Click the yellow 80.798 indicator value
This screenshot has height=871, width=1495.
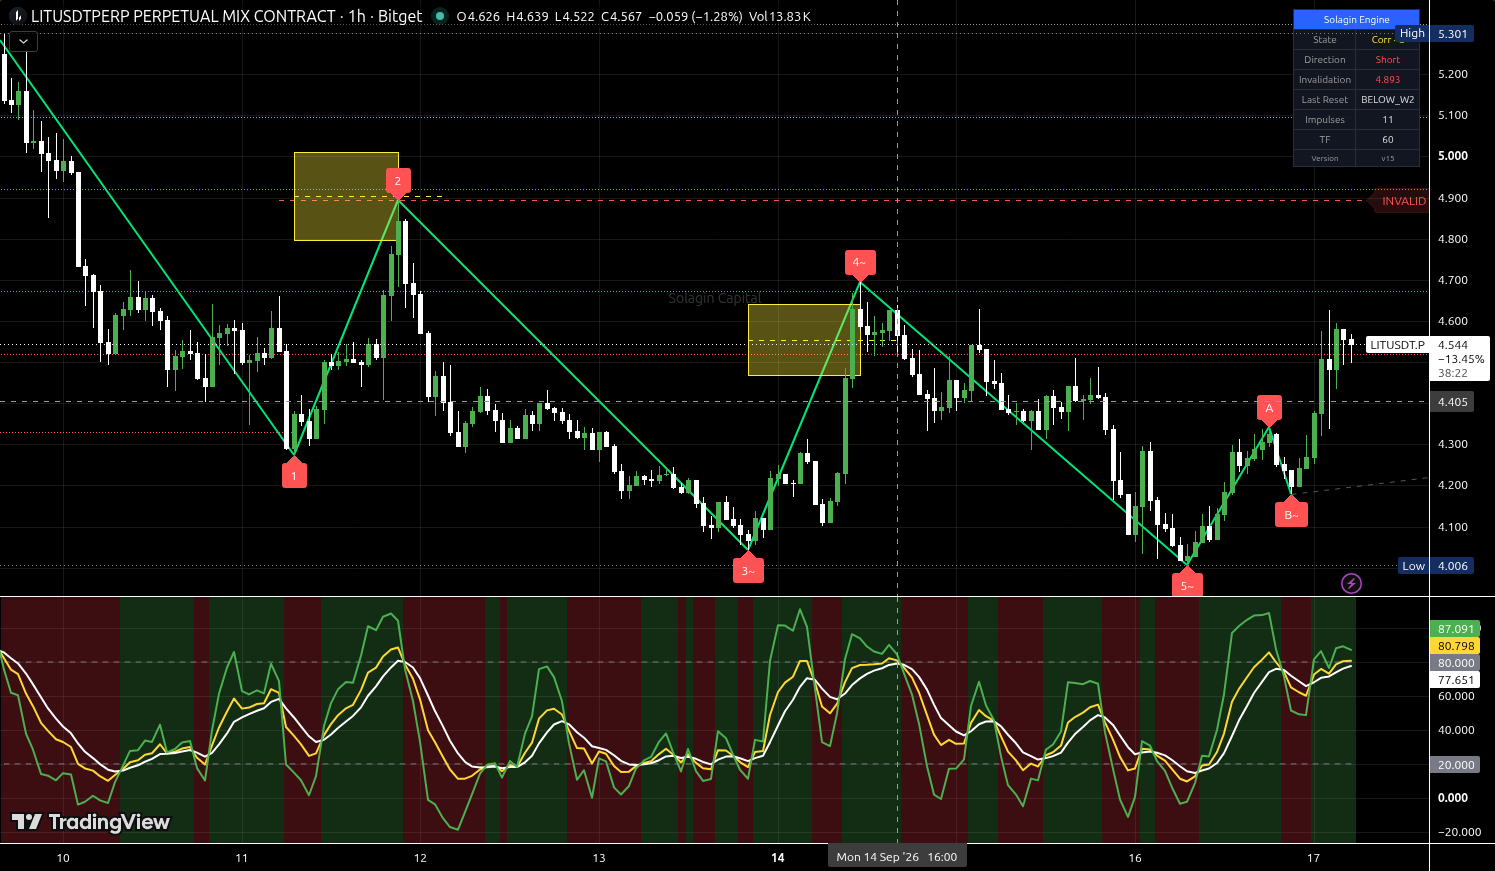click(x=1456, y=646)
